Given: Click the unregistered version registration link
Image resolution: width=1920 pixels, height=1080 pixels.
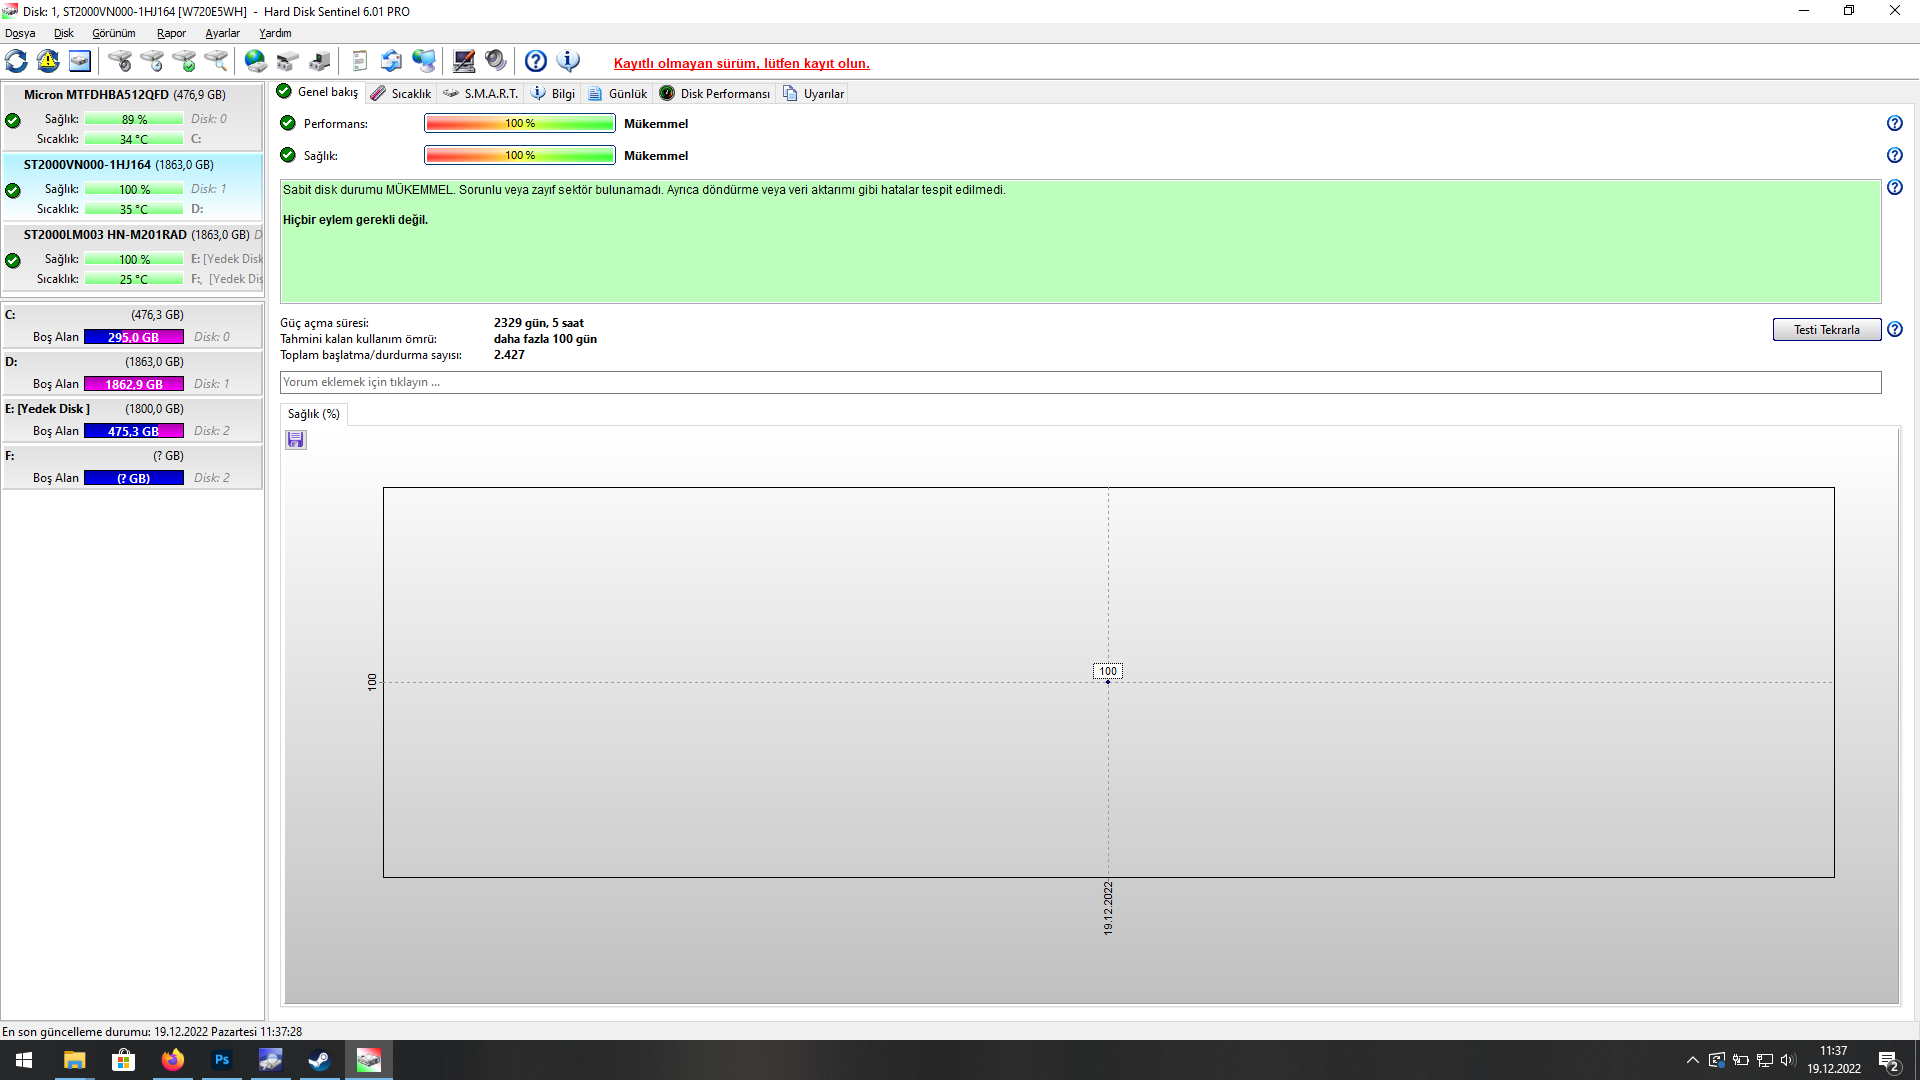Looking at the screenshot, I should pos(741,63).
